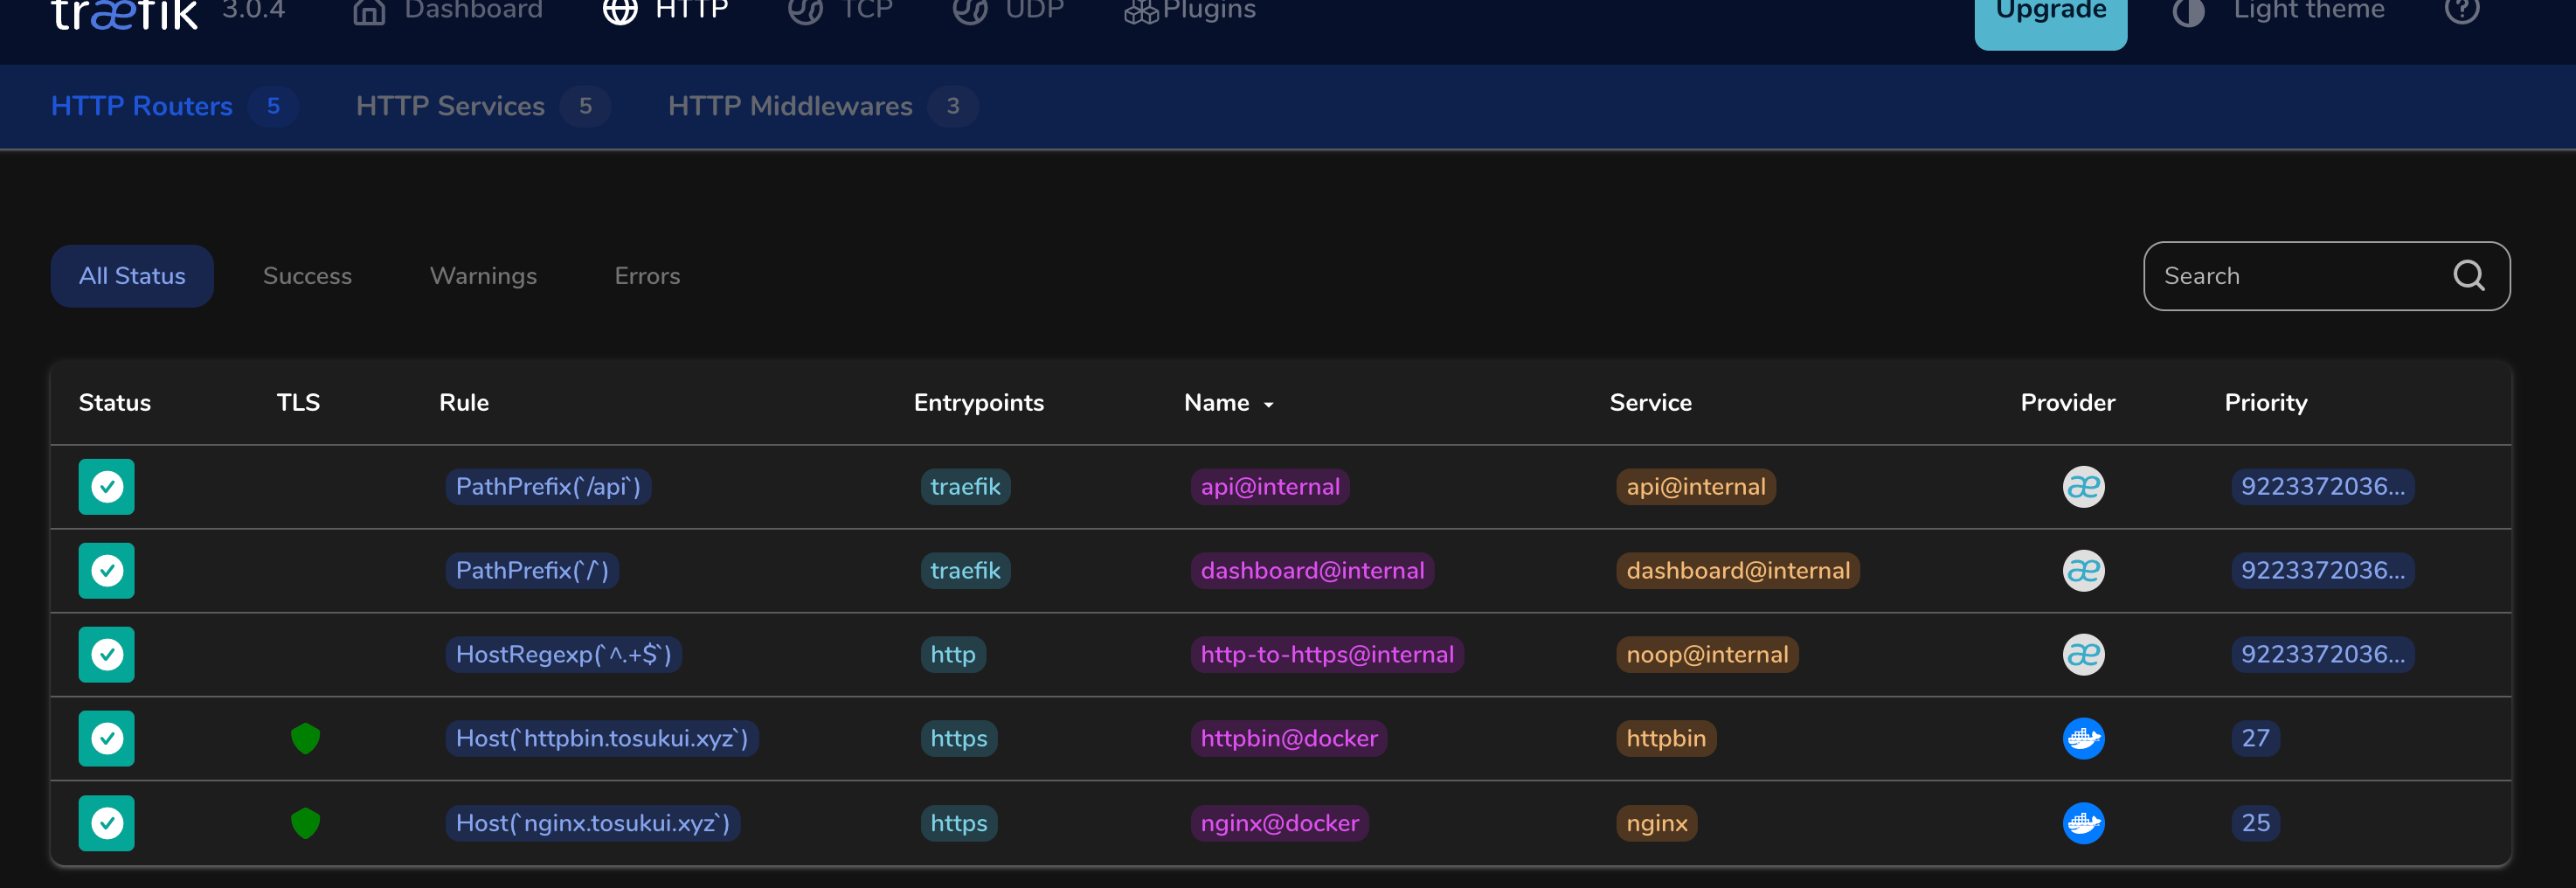Filter routers by Warnings
The width and height of the screenshot is (2576, 888).
coord(483,276)
